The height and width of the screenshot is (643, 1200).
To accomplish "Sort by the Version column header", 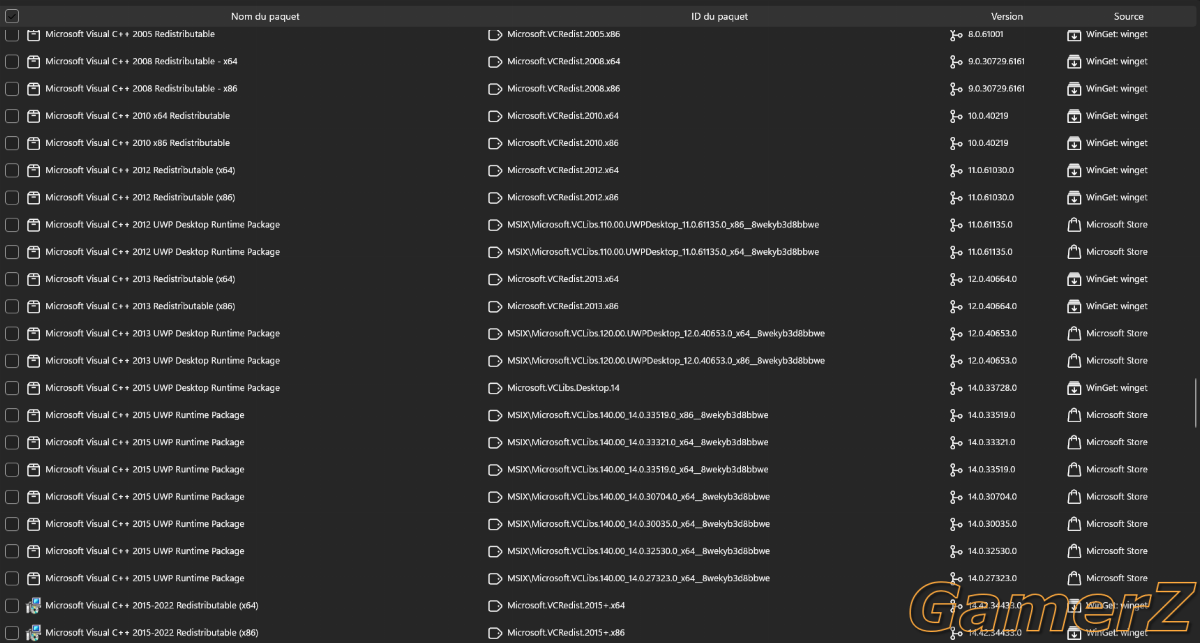I will (x=1007, y=16).
